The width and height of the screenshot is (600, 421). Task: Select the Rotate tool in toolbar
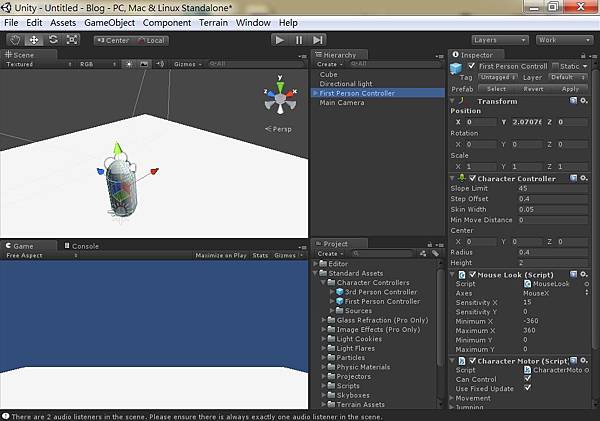(x=53, y=40)
